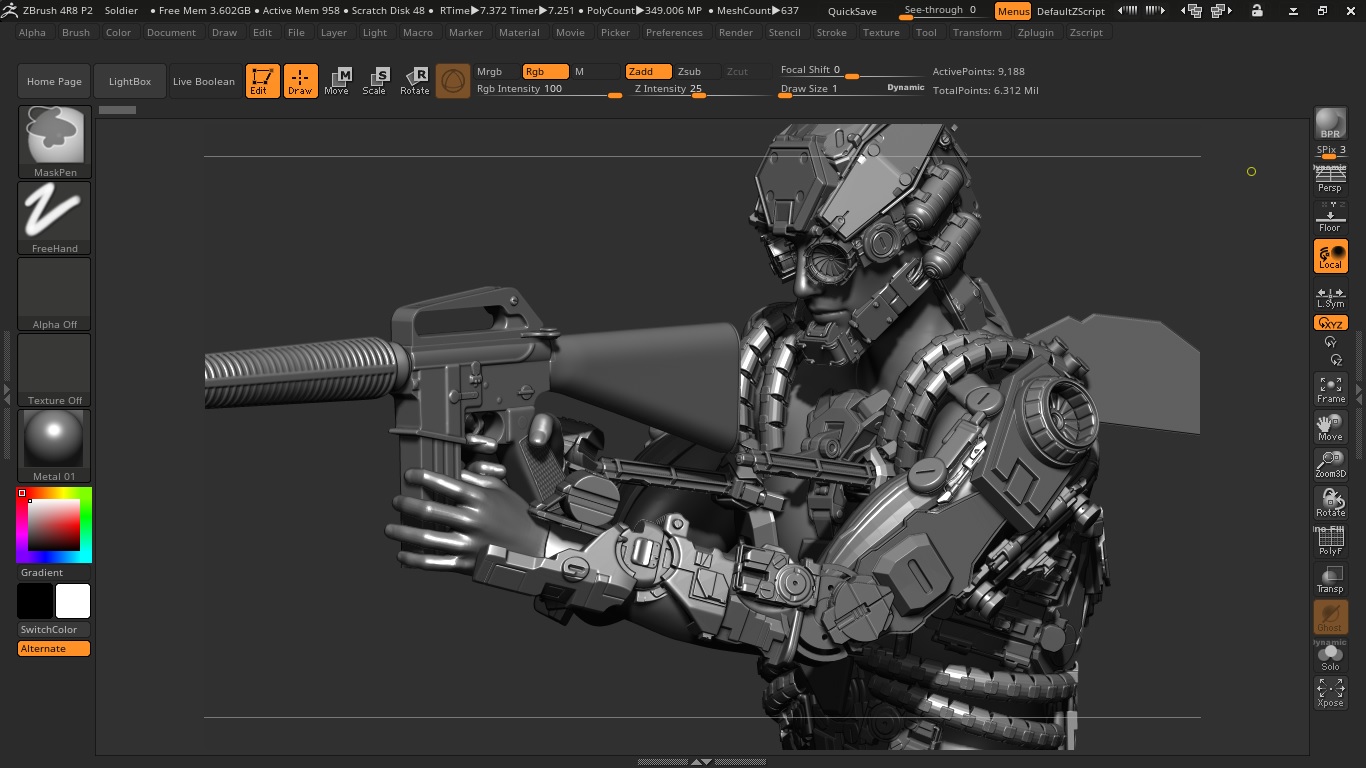
Task: Adjust the Rgb Intensity slider
Action: [548, 89]
